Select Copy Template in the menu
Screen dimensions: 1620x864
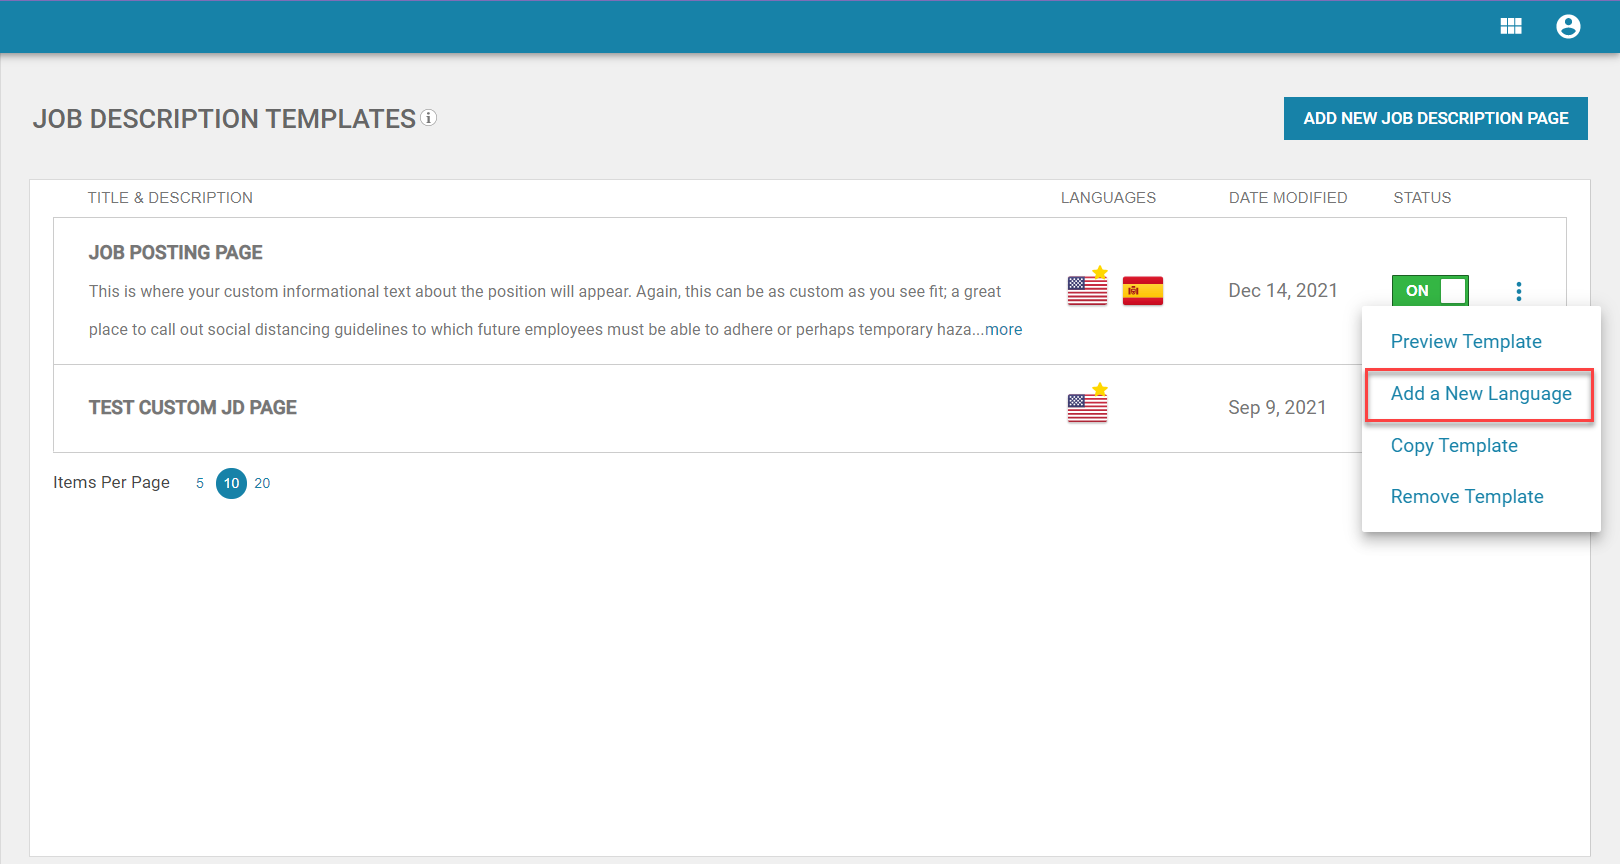[x=1453, y=446]
